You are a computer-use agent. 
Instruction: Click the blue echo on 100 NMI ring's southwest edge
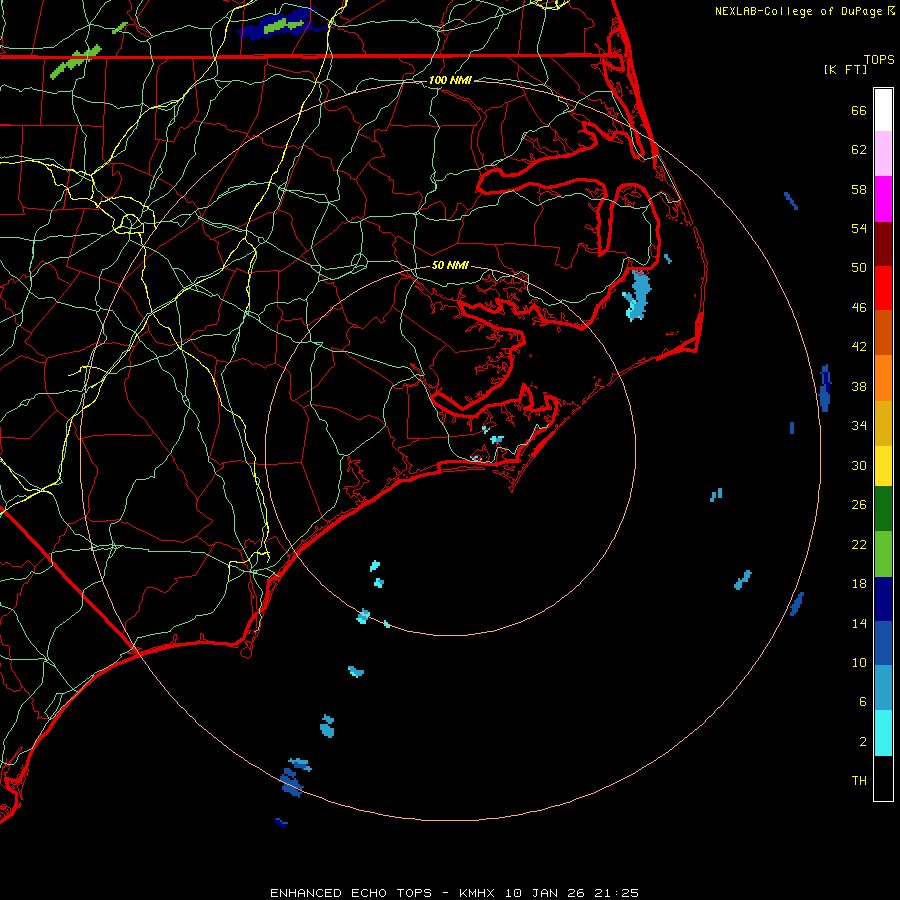[292, 783]
